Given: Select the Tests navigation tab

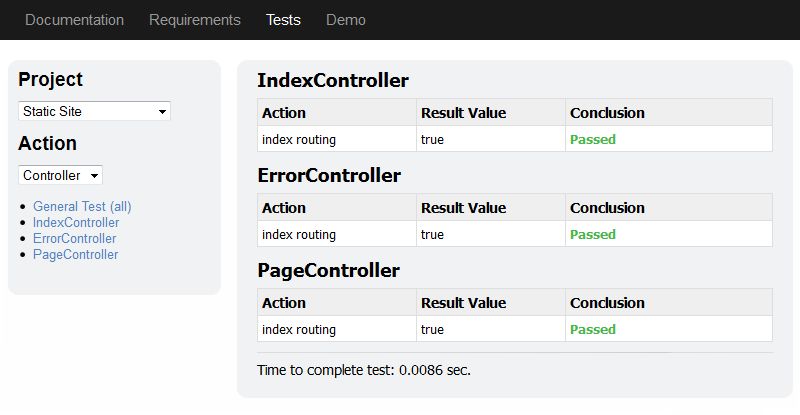Looking at the screenshot, I should [x=283, y=20].
